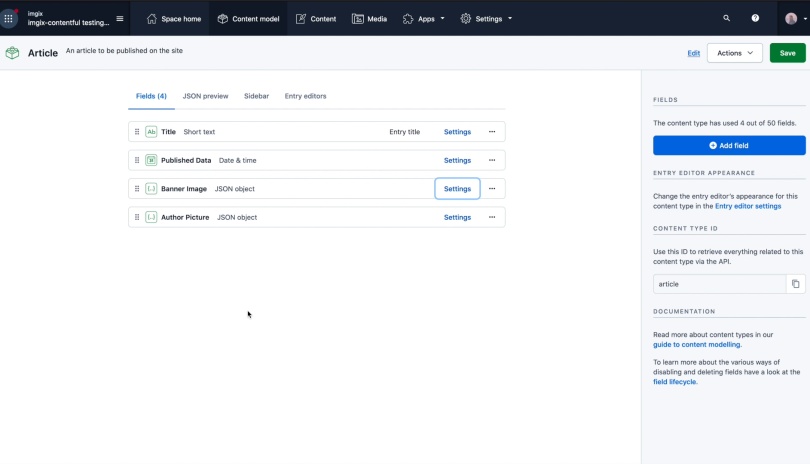Viewport: 810px width, 464px height.
Task: Open the Entry editor settings link
Action: [748, 206]
